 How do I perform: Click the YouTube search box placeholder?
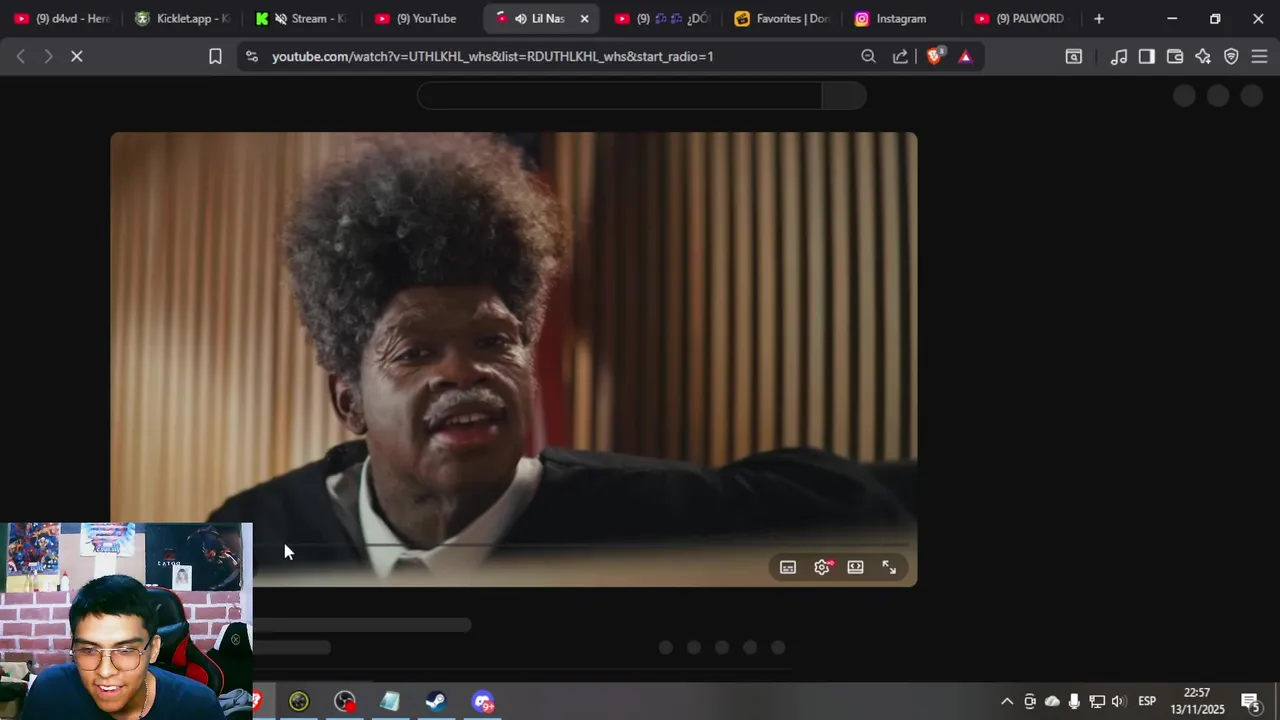620,96
